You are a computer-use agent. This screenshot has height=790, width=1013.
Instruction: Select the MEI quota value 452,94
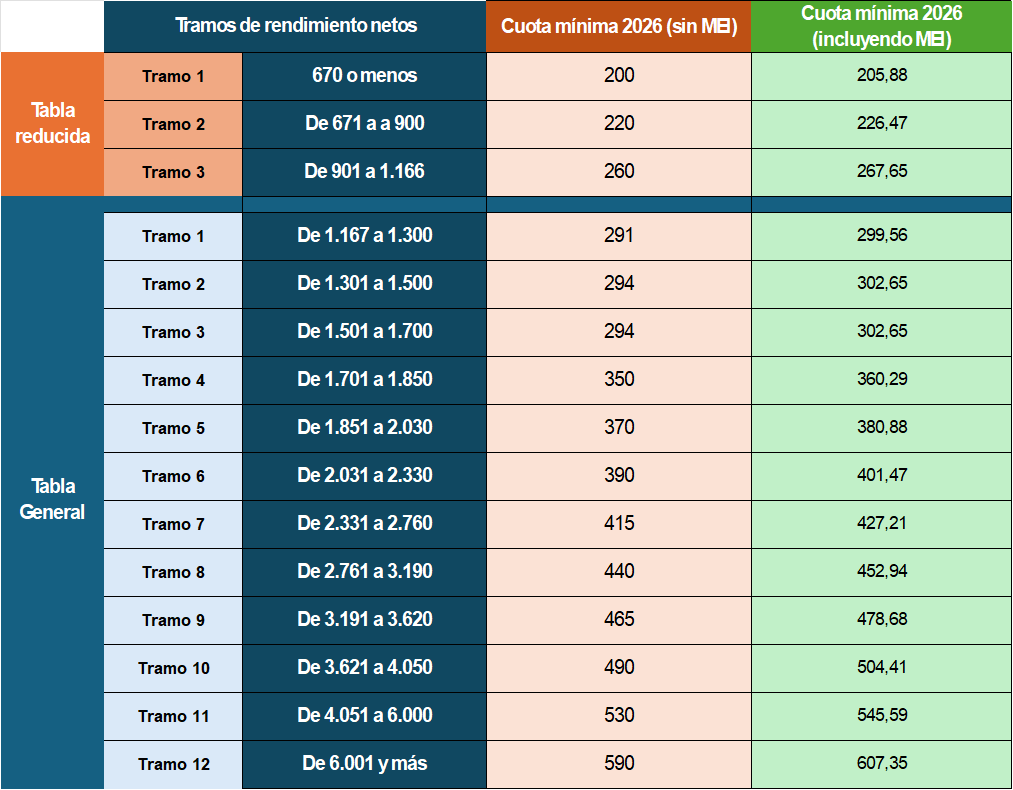pos(881,571)
